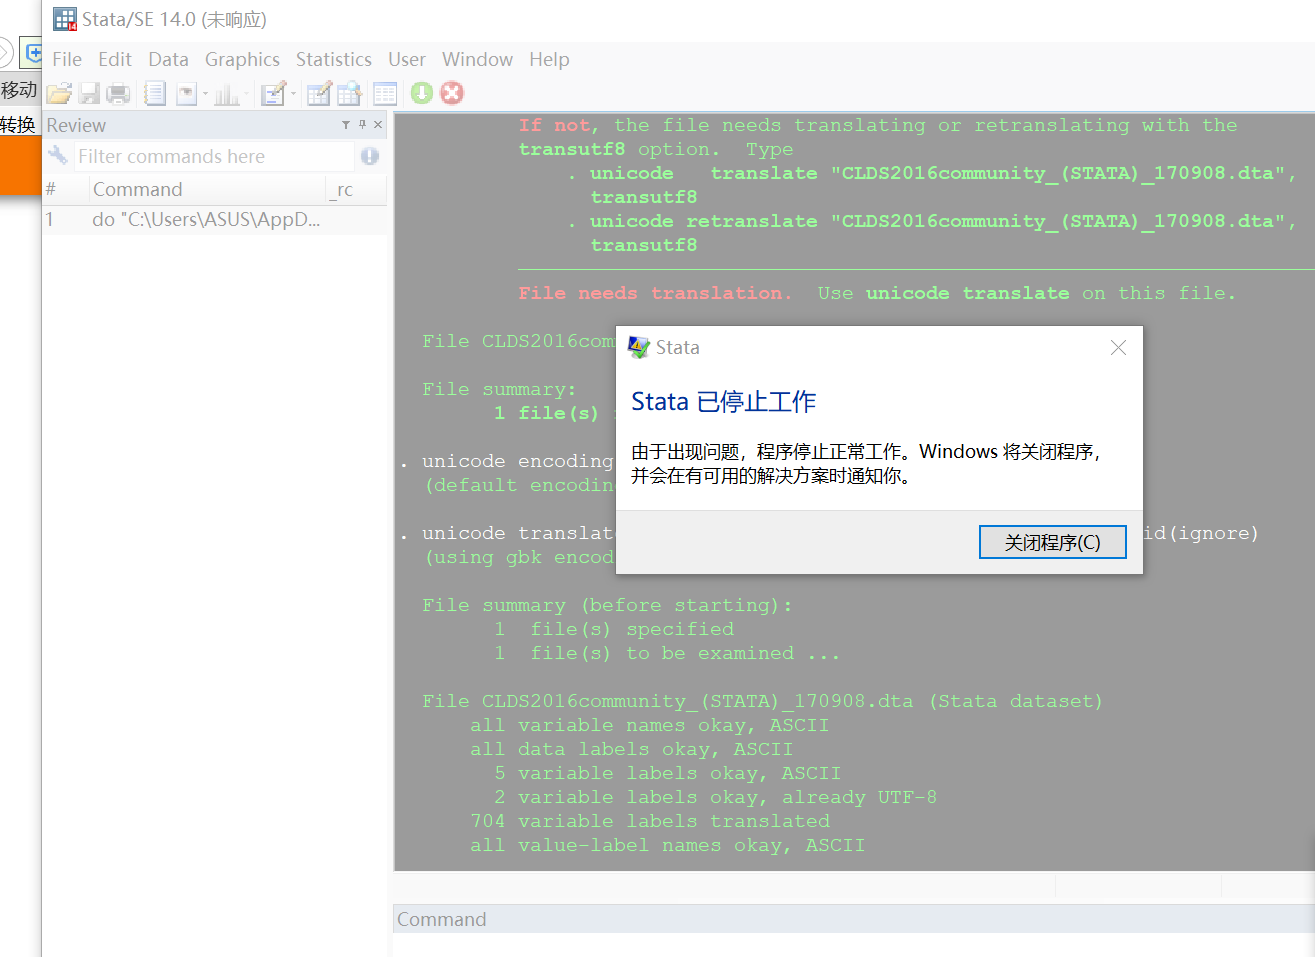Click the Save toolbar icon
The width and height of the screenshot is (1315, 957).
pos(89,93)
